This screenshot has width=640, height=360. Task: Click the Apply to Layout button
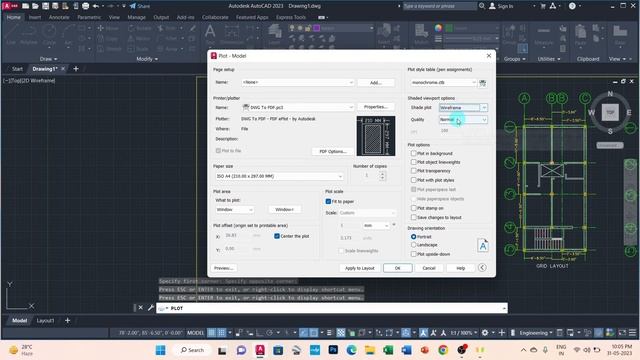click(360, 268)
